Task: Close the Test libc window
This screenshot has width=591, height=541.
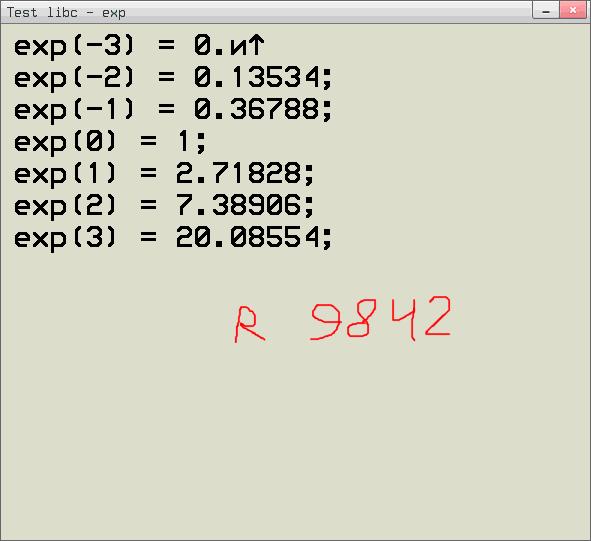Action: click(573, 10)
